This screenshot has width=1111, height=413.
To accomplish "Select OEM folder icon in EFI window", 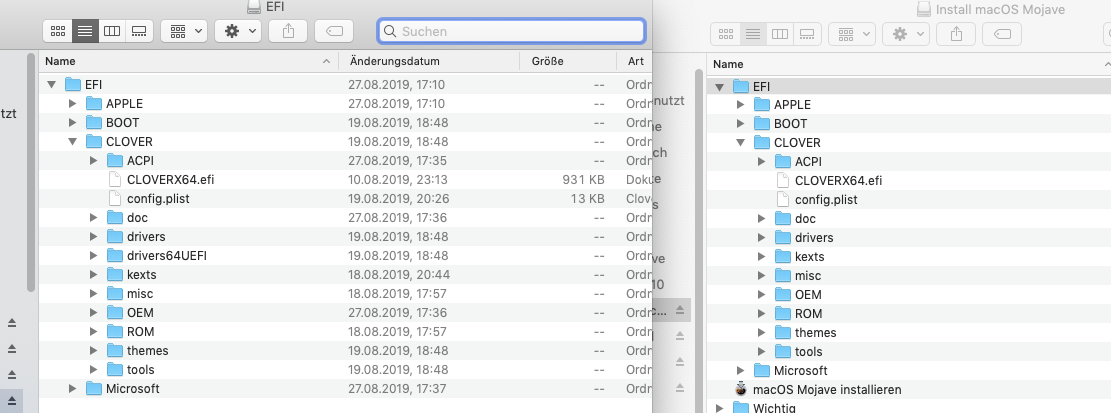I will point(115,312).
